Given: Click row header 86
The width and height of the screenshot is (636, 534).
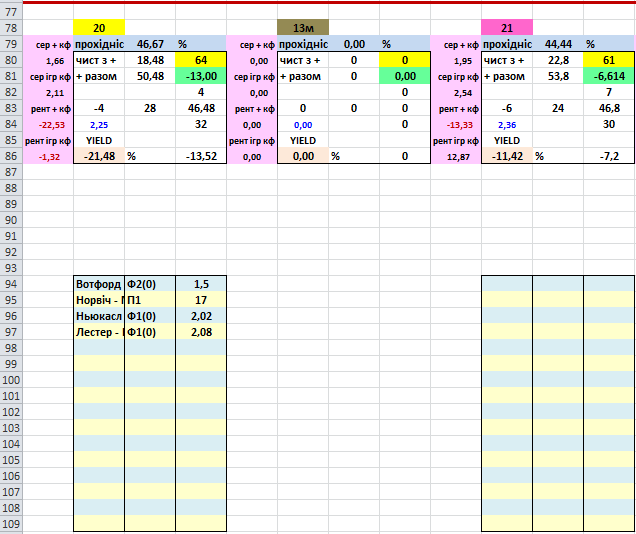Looking at the screenshot, I should (11, 156).
